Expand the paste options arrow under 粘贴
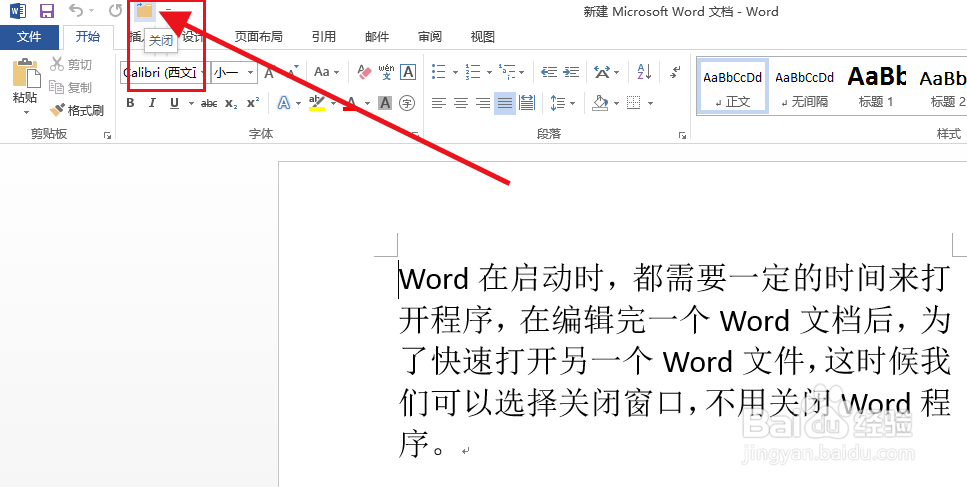Screen dimensions: 967x487 [26, 112]
